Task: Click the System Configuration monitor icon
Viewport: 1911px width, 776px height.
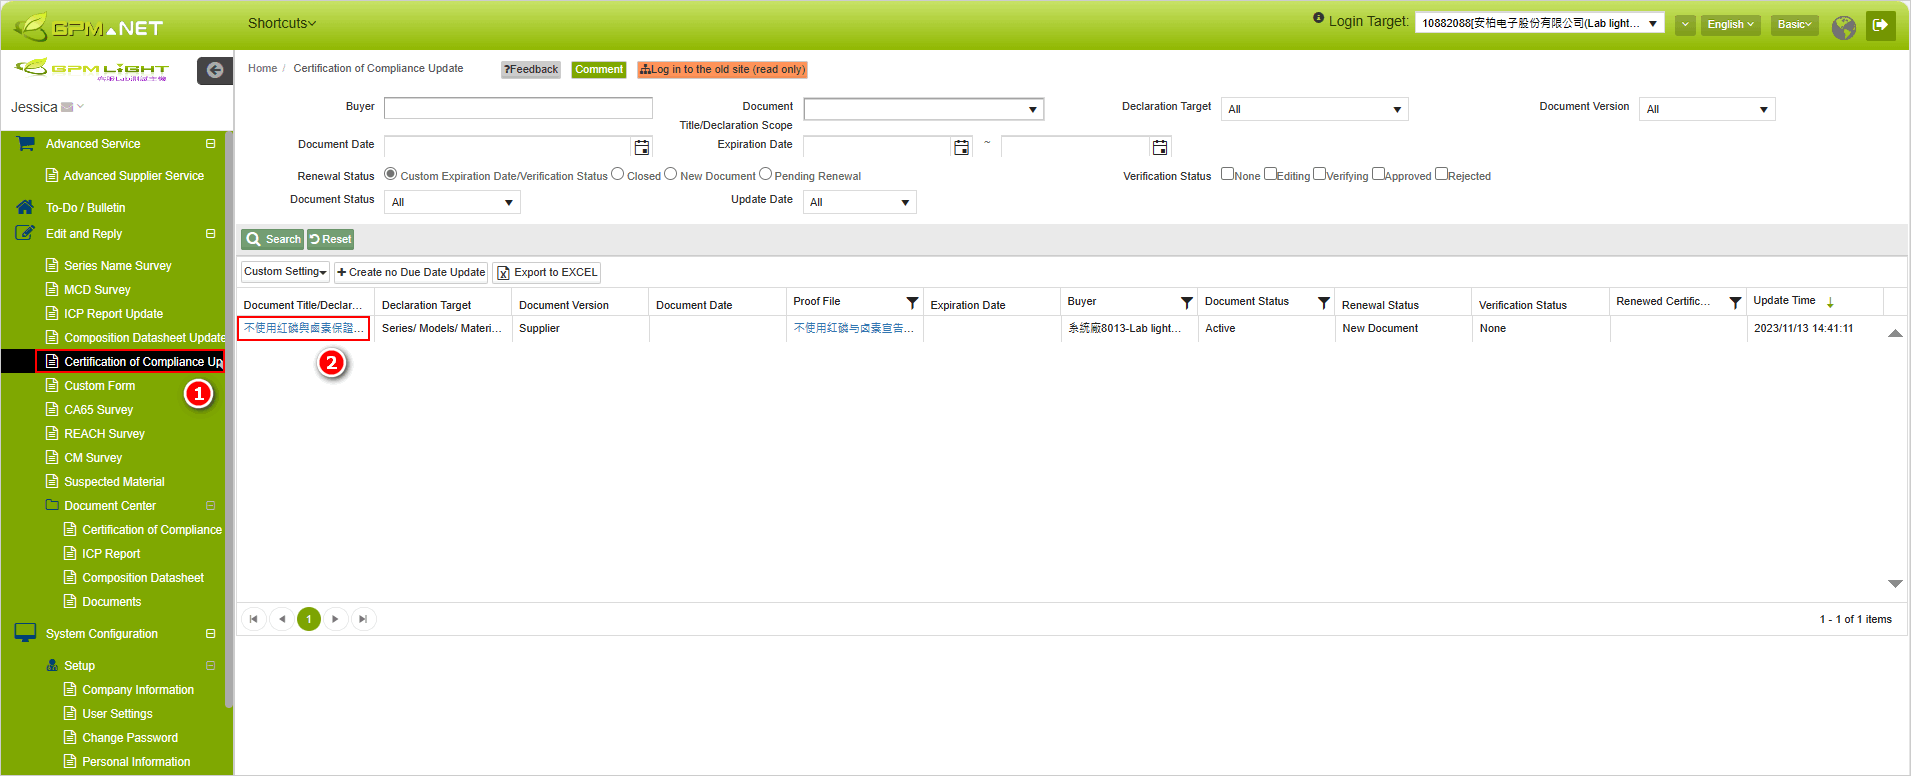Action: coord(25,633)
